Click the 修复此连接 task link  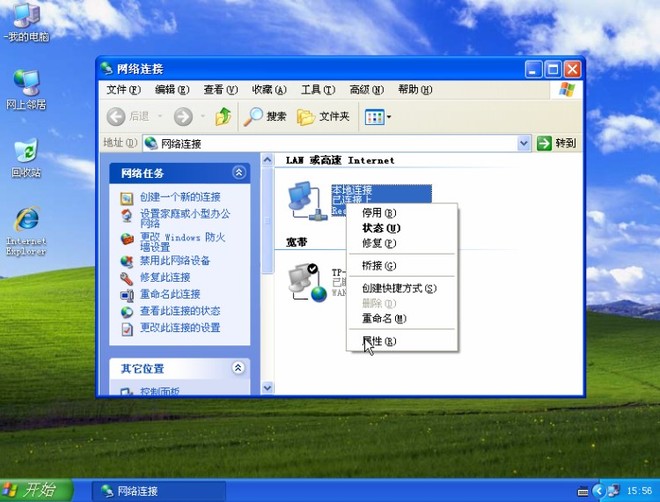pos(165,277)
